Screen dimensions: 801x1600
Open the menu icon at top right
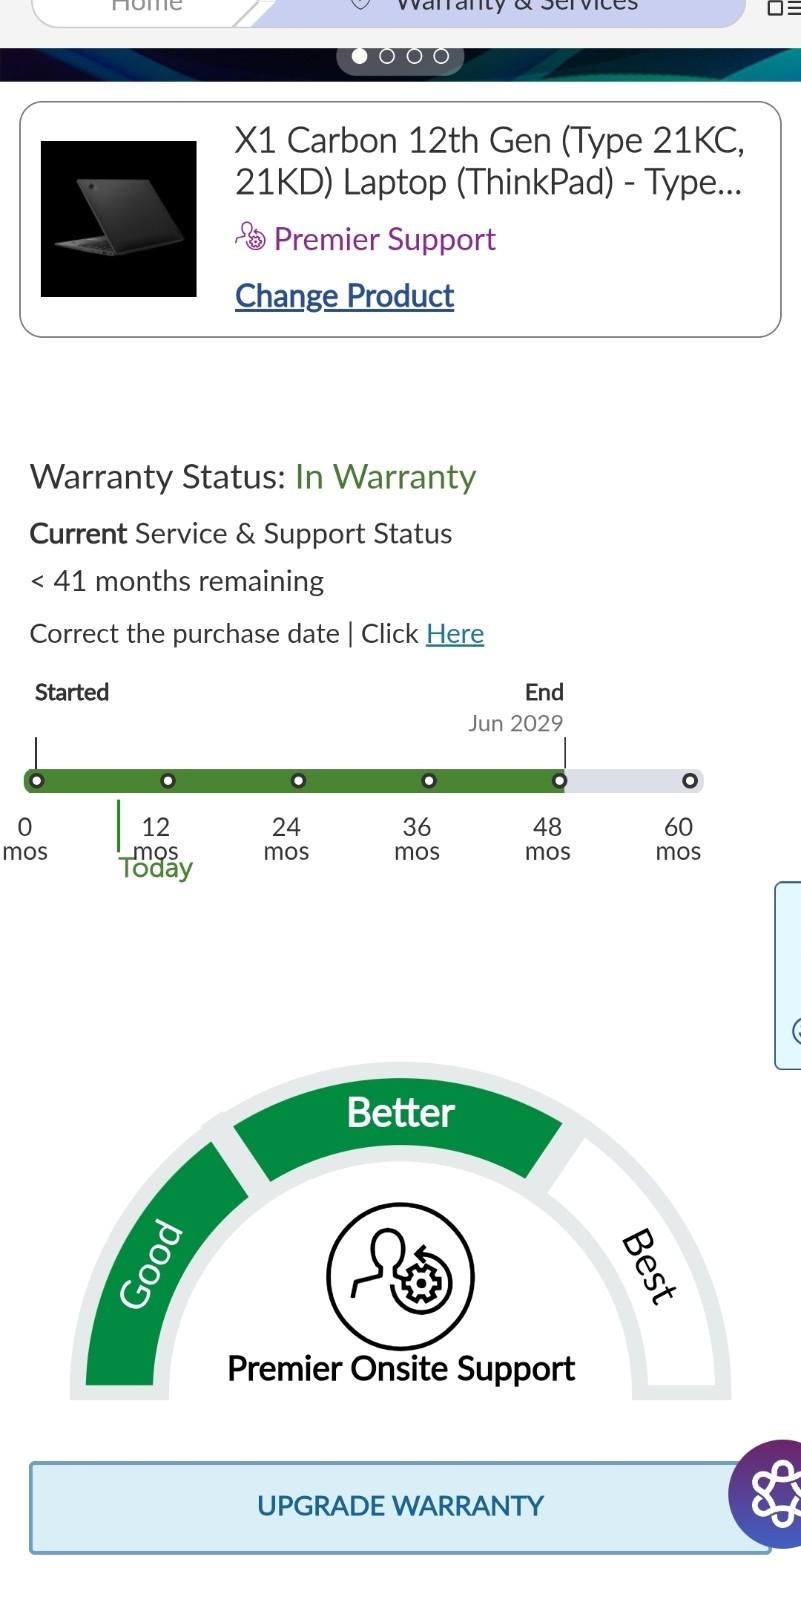click(780, 8)
